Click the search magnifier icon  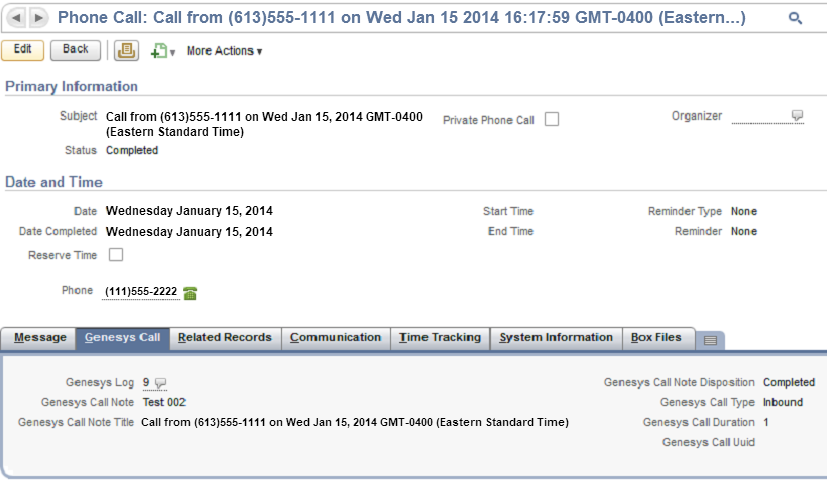(795, 18)
